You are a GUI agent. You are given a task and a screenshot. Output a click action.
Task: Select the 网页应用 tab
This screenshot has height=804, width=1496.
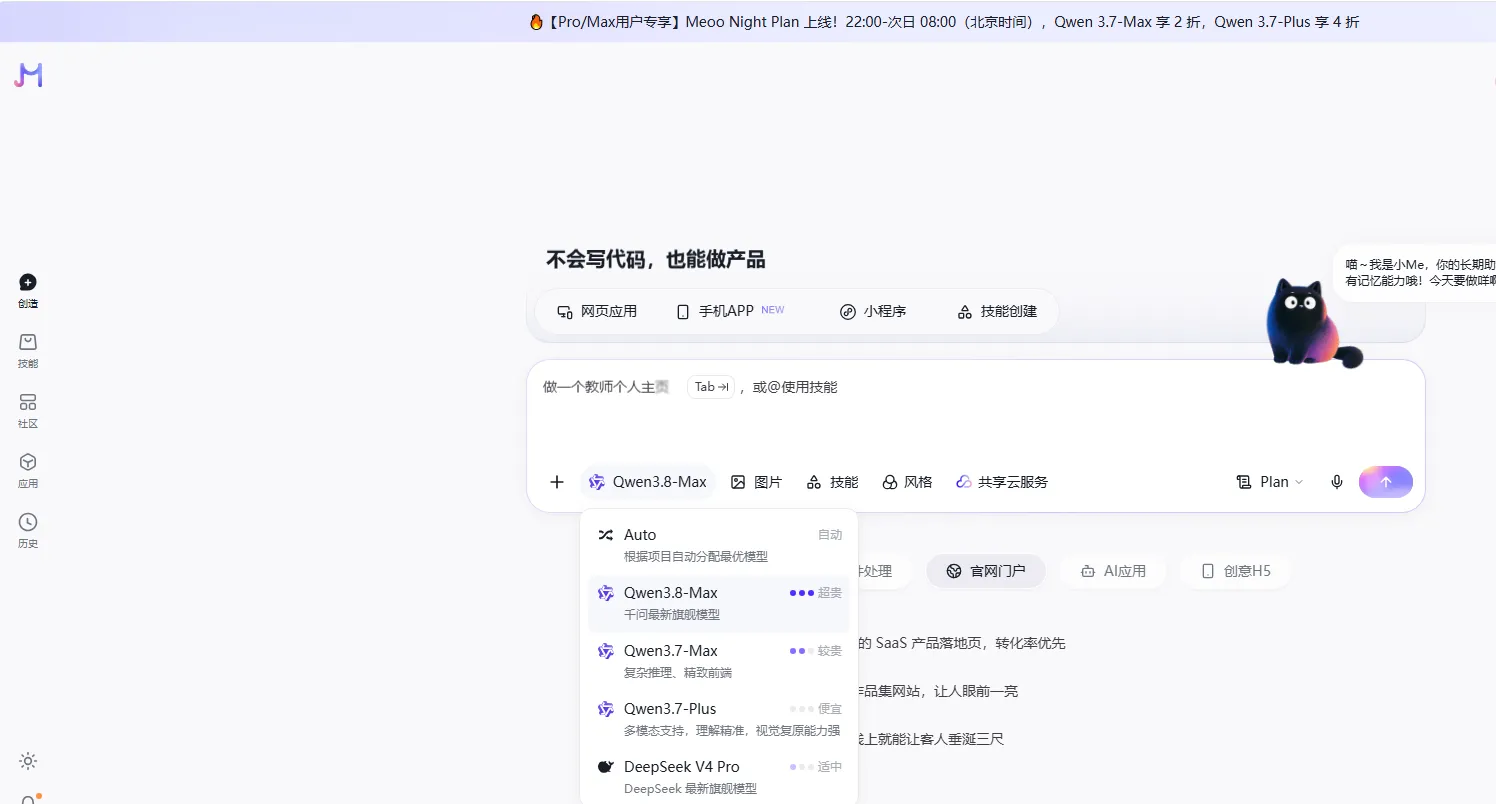click(597, 311)
